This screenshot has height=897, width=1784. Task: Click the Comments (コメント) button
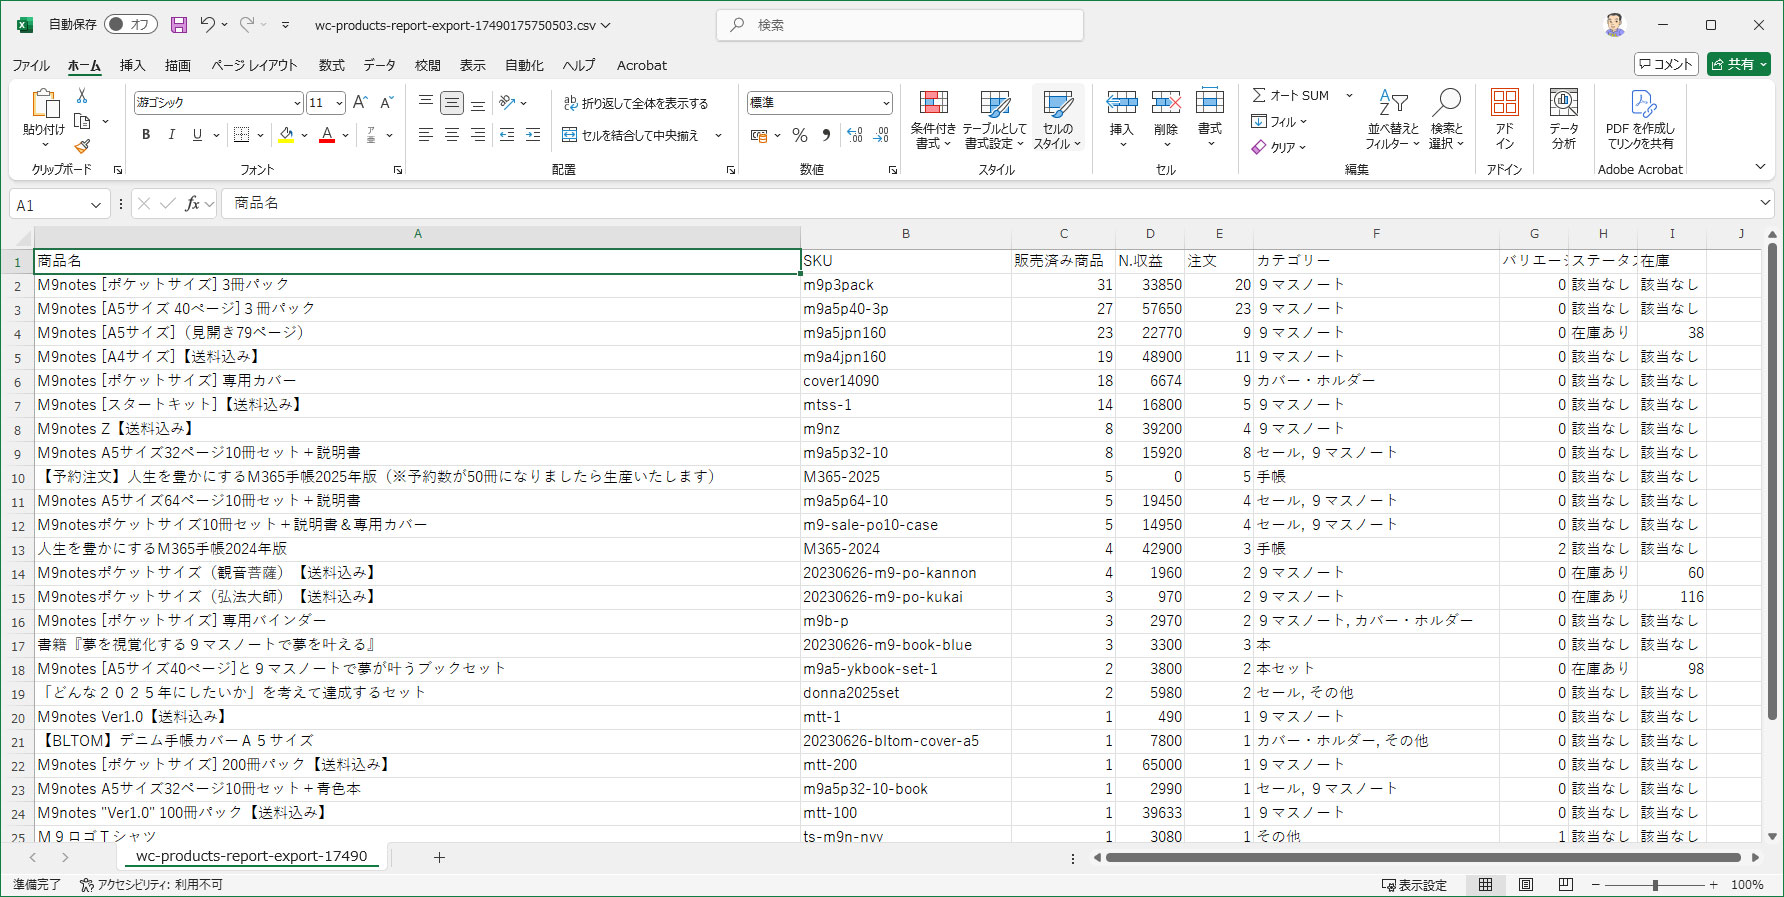coord(1666,64)
